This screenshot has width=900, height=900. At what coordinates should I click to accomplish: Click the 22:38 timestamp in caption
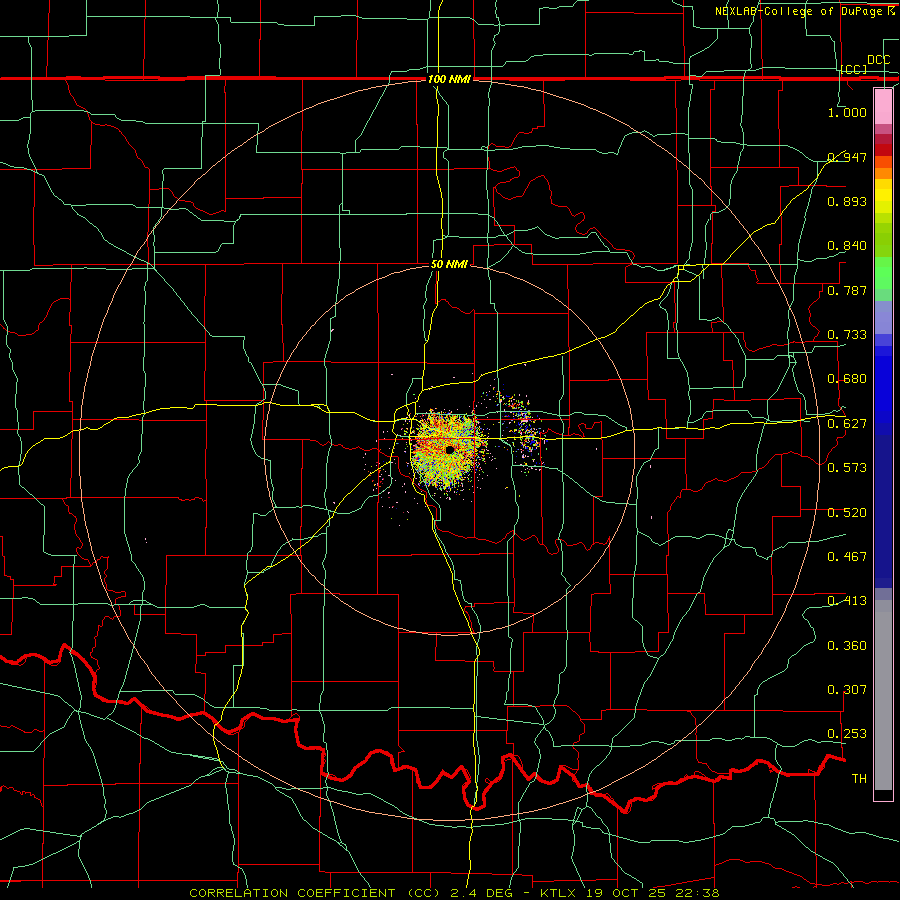coord(699,893)
